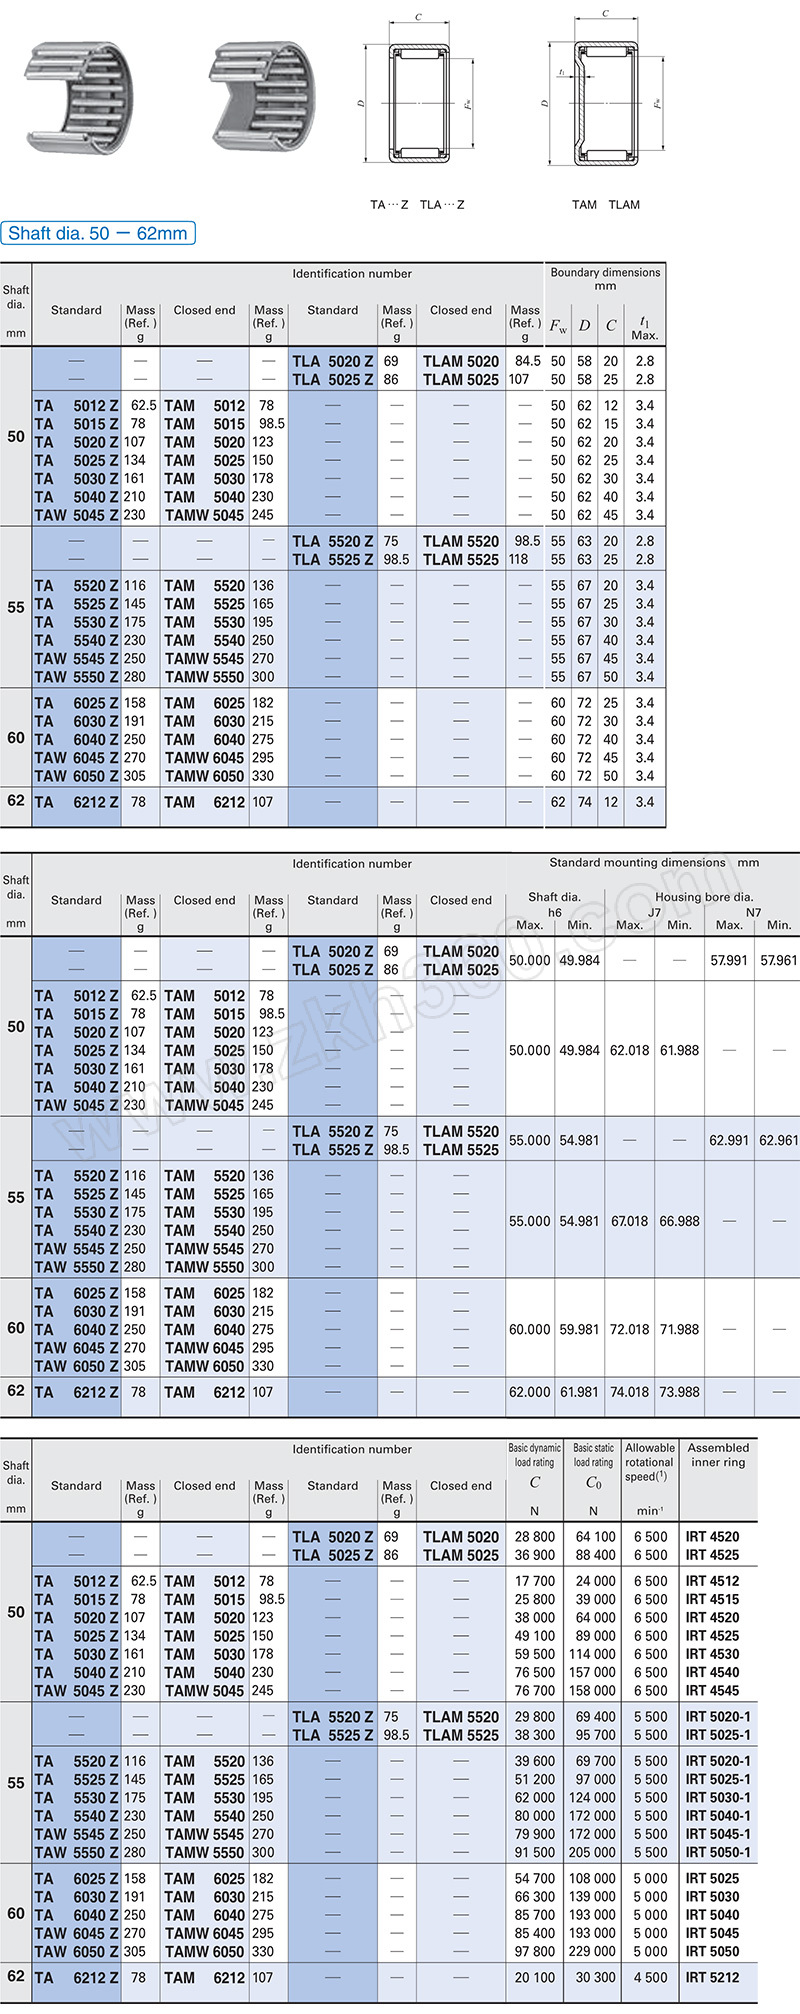Viewport: 800px width, 2014px height.
Task: Select inner ring IRT 4530
Action: click(713, 1654)
